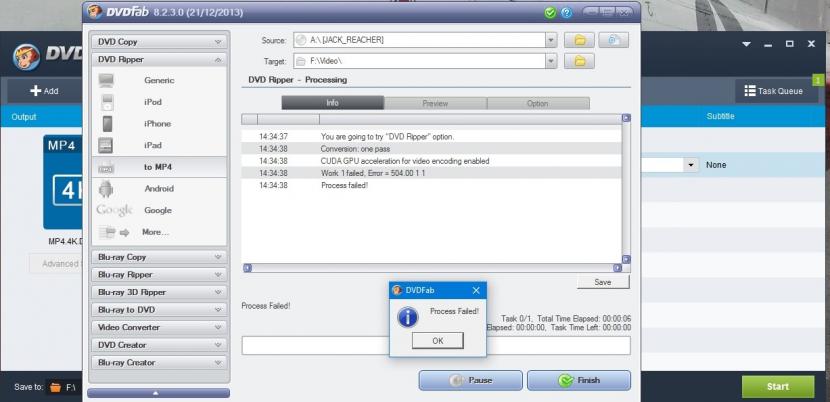The image size is (830, 402).
Task: Click the Subtitle column header in background window
Action: 720,116
